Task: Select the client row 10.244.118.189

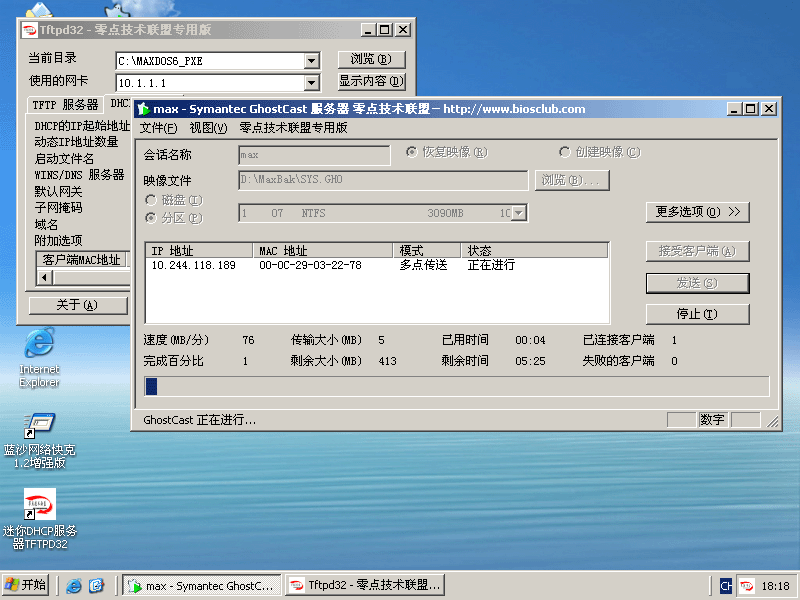Action: click(193, 266)
